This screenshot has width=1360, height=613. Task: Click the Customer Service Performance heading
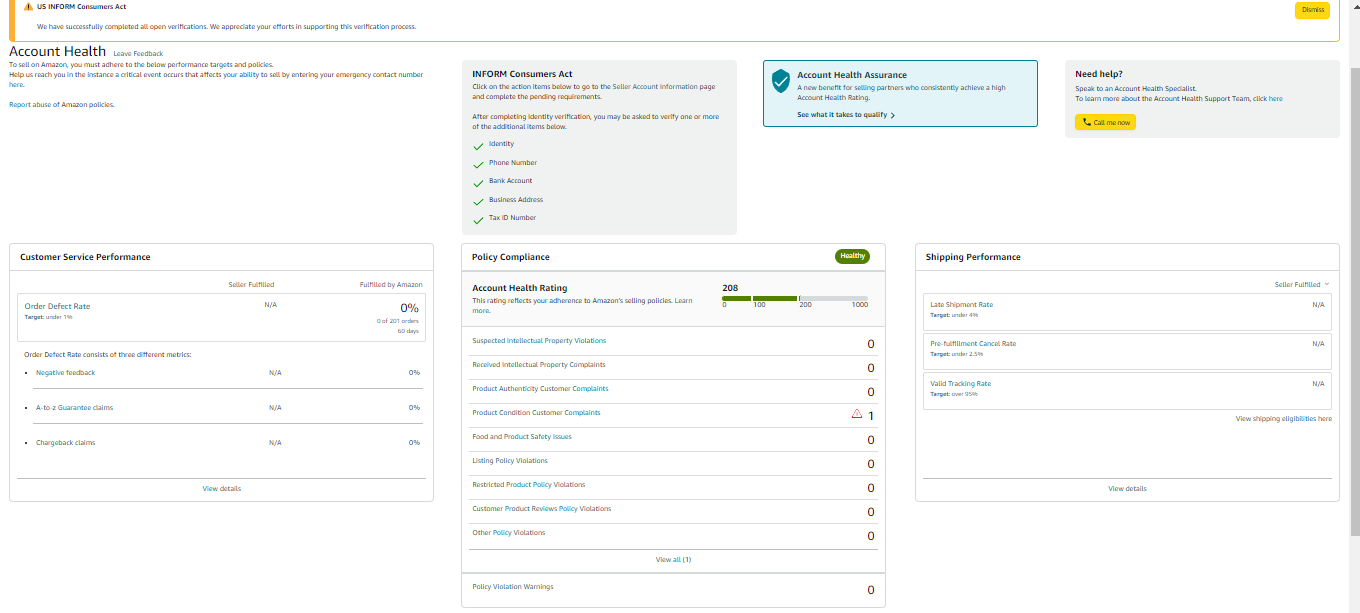(x=85, y=257)
